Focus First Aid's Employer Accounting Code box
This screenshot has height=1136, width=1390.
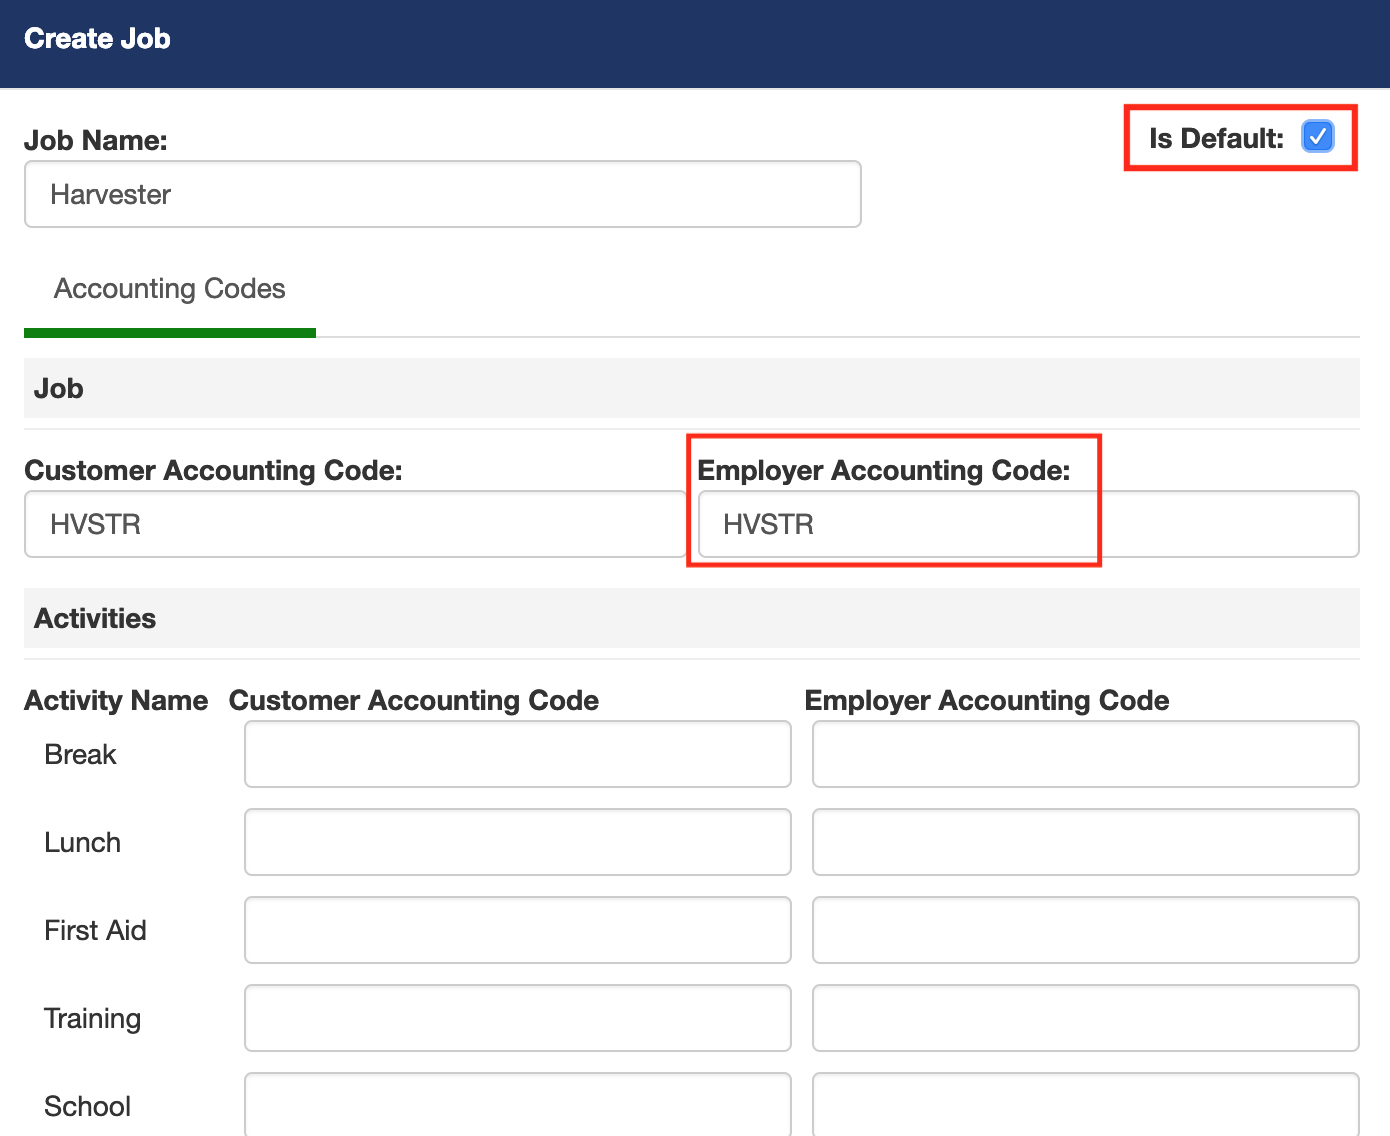(1085, 930)
